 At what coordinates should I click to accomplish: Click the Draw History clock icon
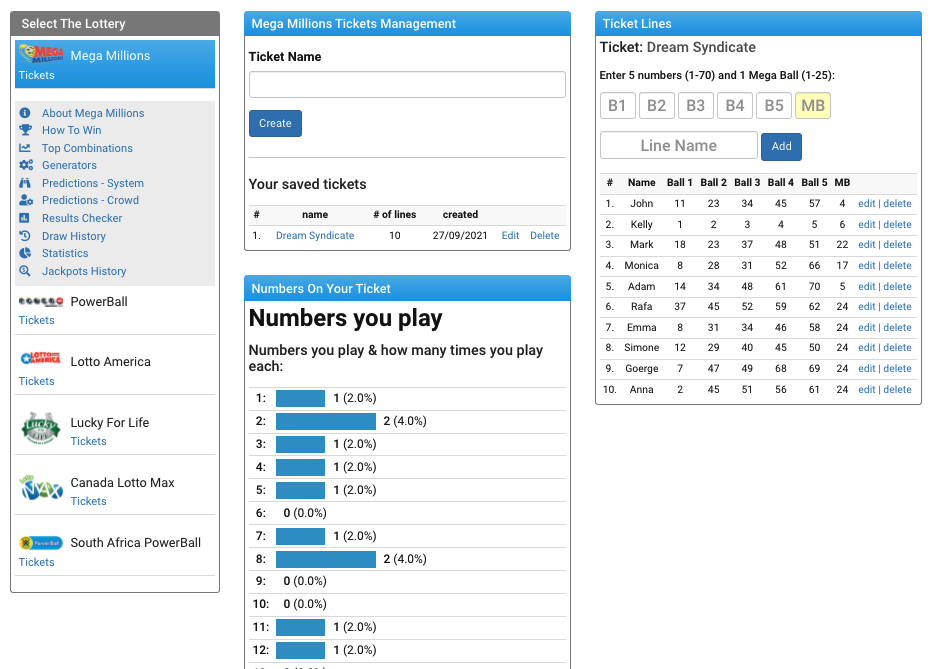(x=27, y=235)
